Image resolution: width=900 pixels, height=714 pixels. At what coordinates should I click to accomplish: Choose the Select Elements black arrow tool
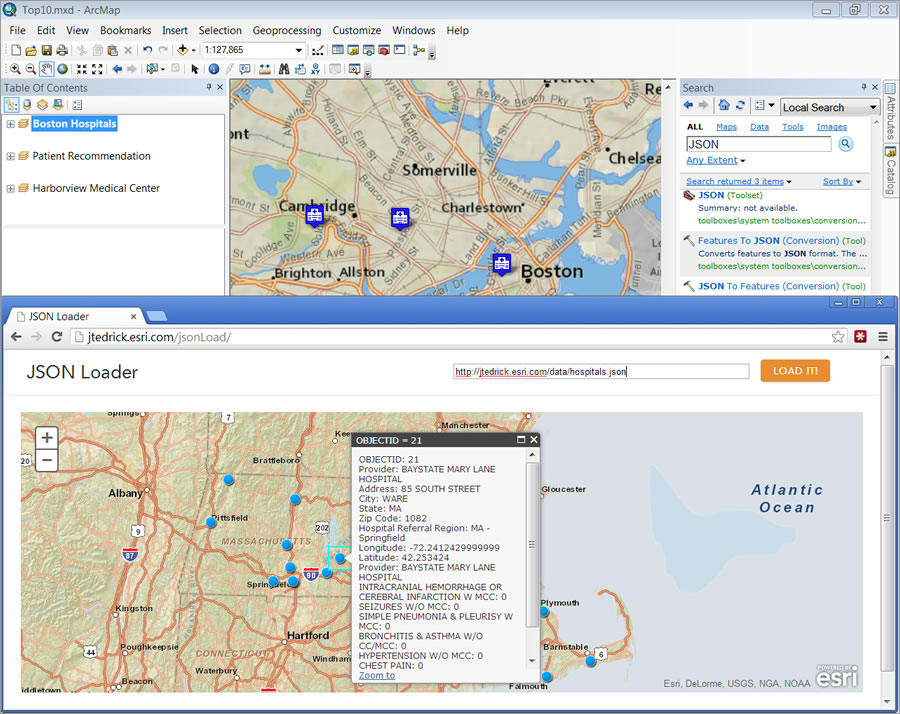click(x=195, y=69)
